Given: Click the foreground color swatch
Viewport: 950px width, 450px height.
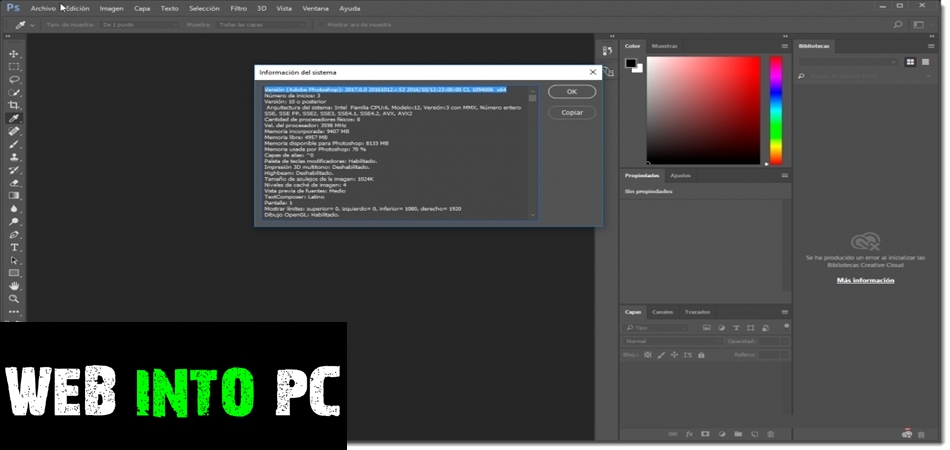Looking at the screenshot, I should pyautogui.click(x=631, y=63).
